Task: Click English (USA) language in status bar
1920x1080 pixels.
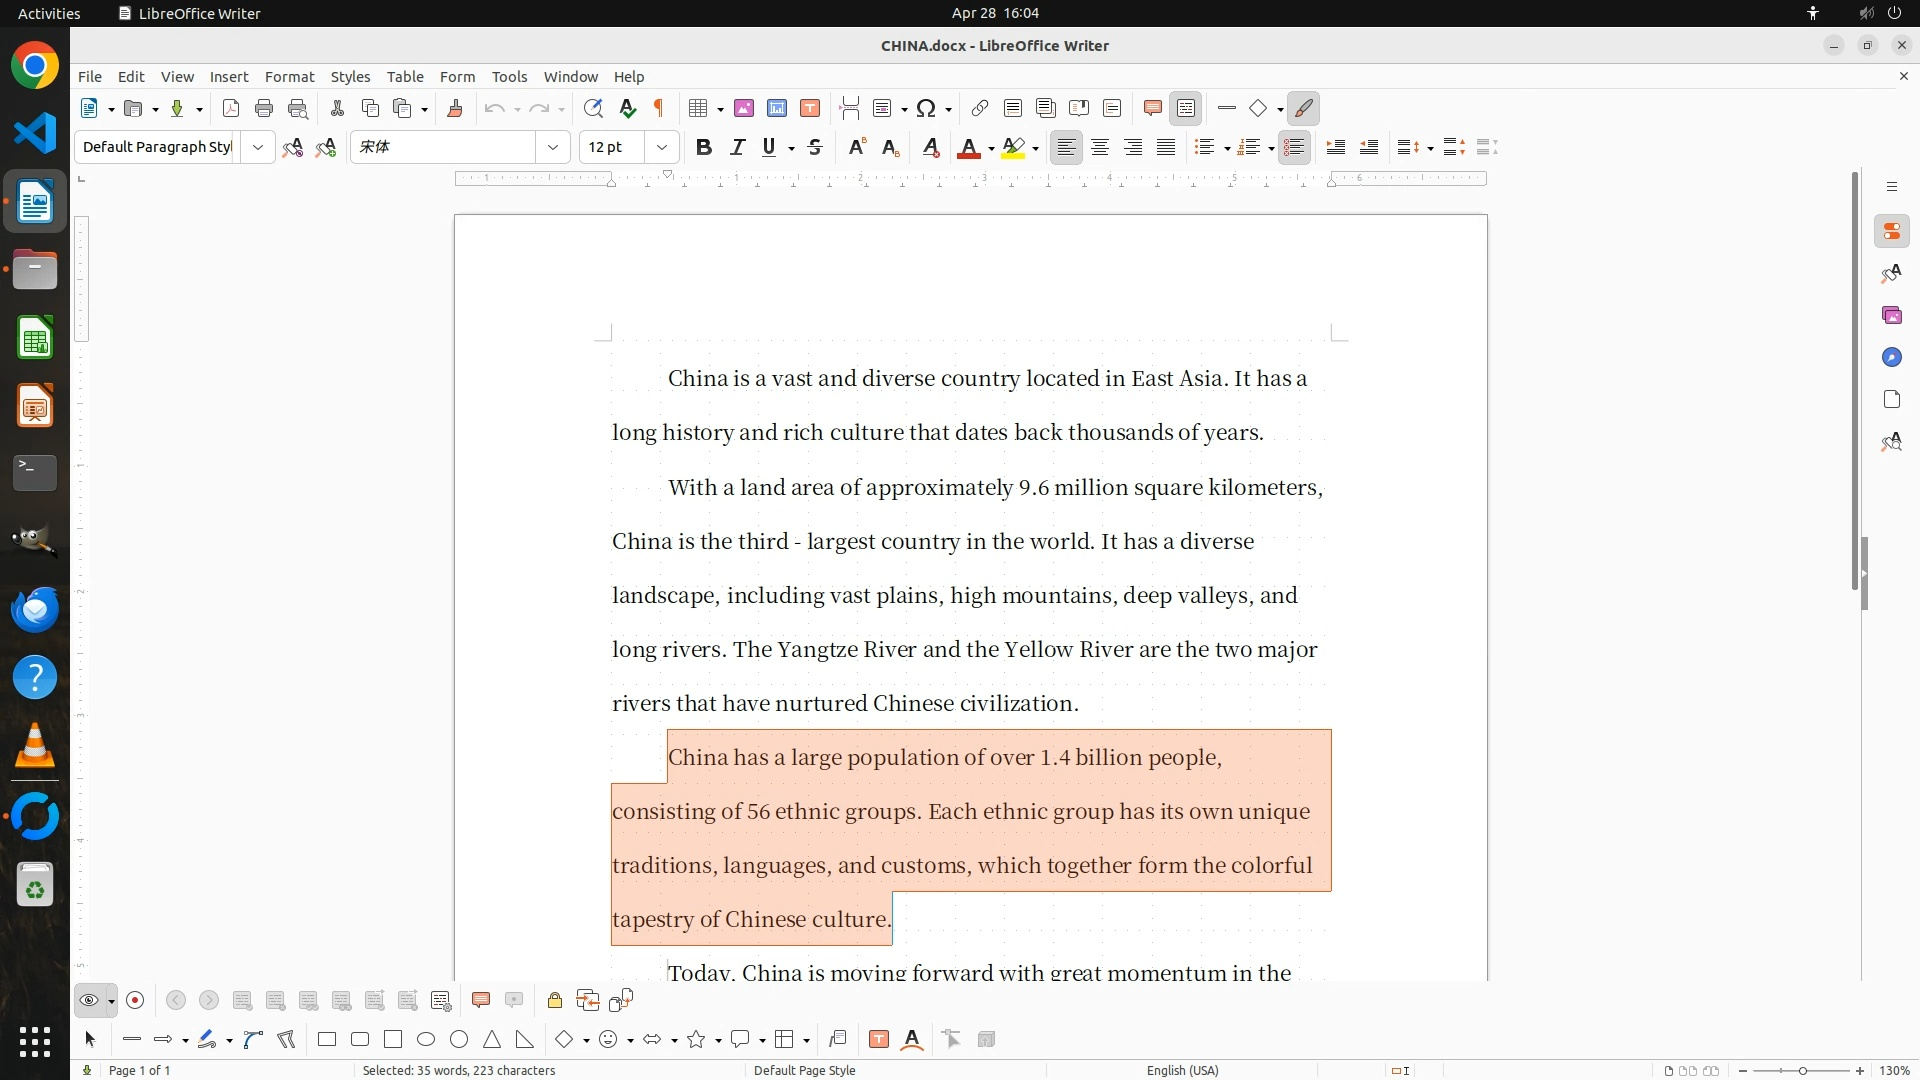Action: [x=1182, y=1070]
